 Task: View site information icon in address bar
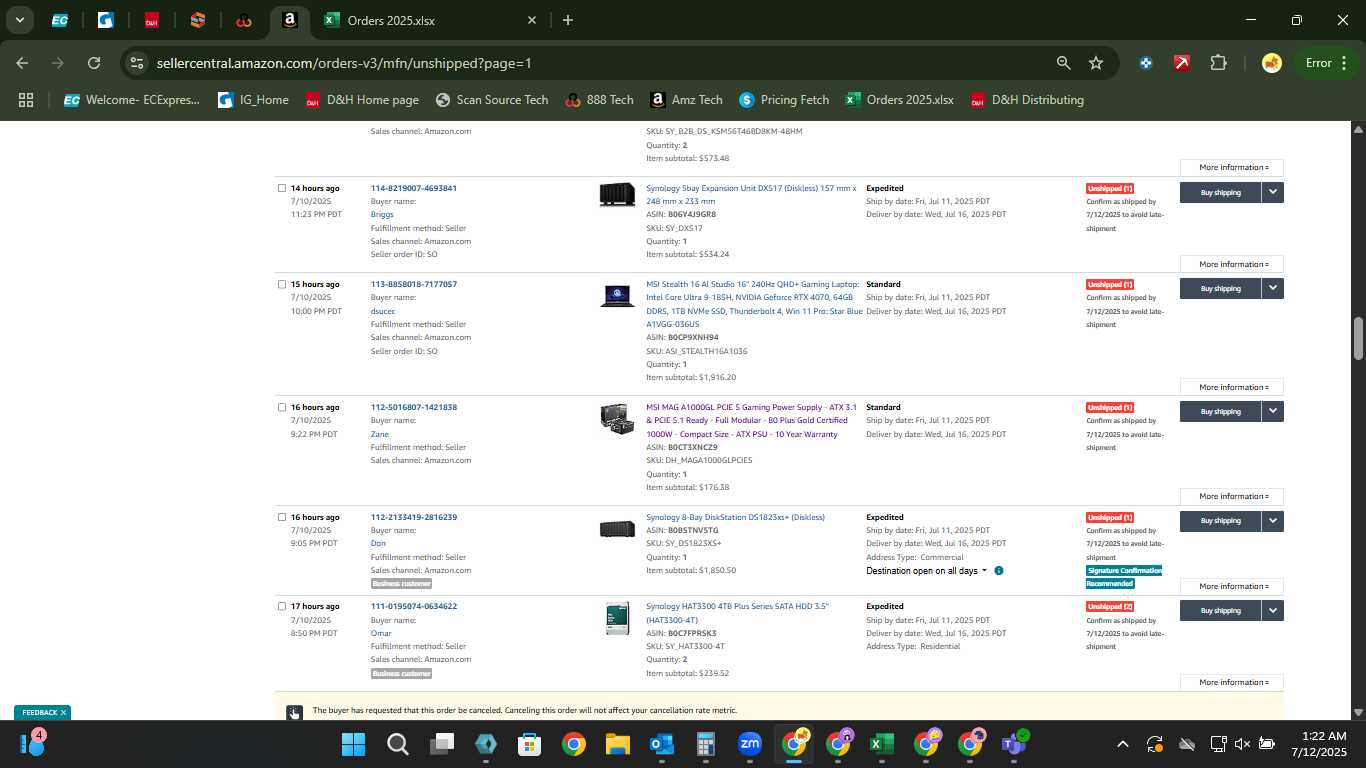137,63
